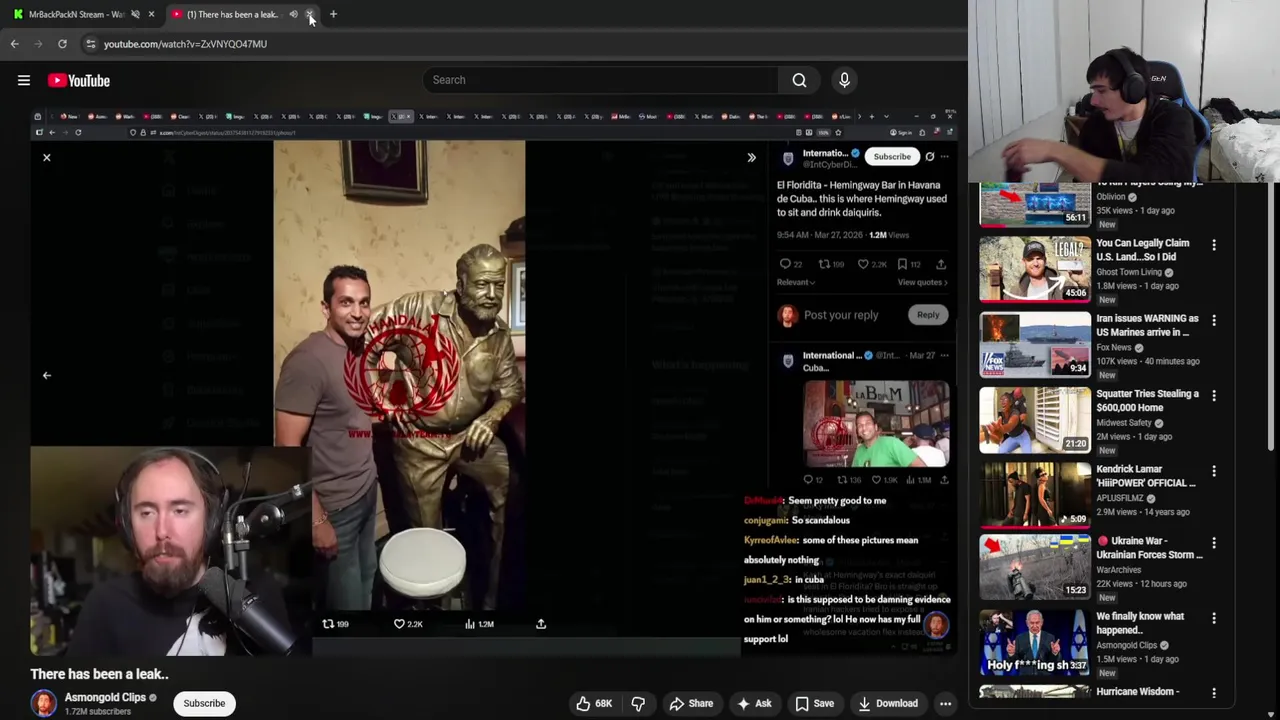Open the 3:37 'Holy f***ing sh' thumbnail

click(x=1035, y=642)
